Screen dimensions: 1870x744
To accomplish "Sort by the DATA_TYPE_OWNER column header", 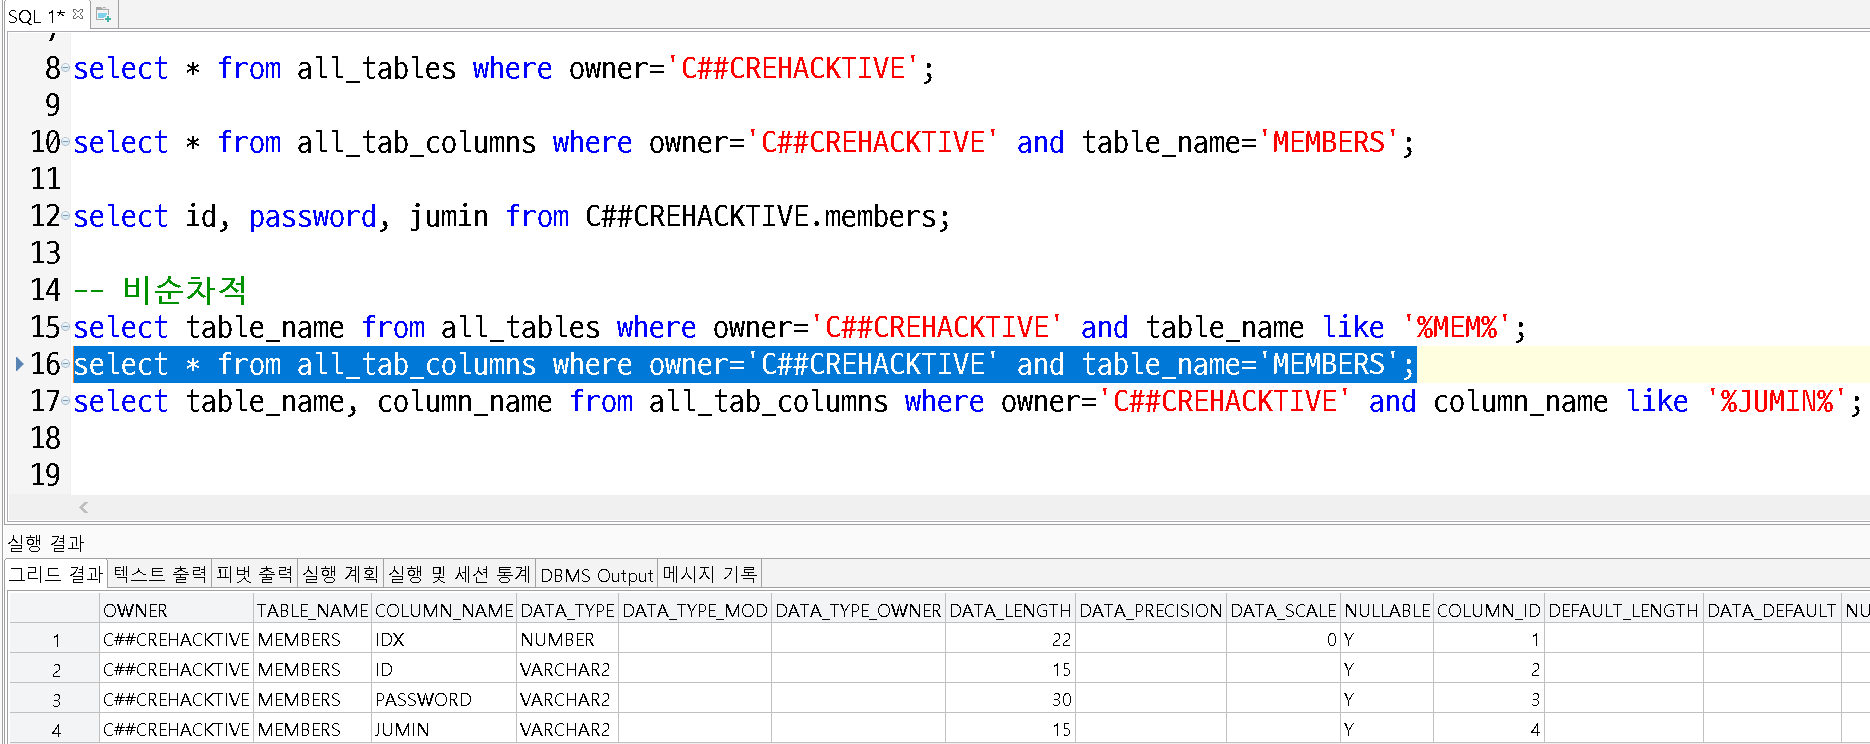I will pos(858,610).
